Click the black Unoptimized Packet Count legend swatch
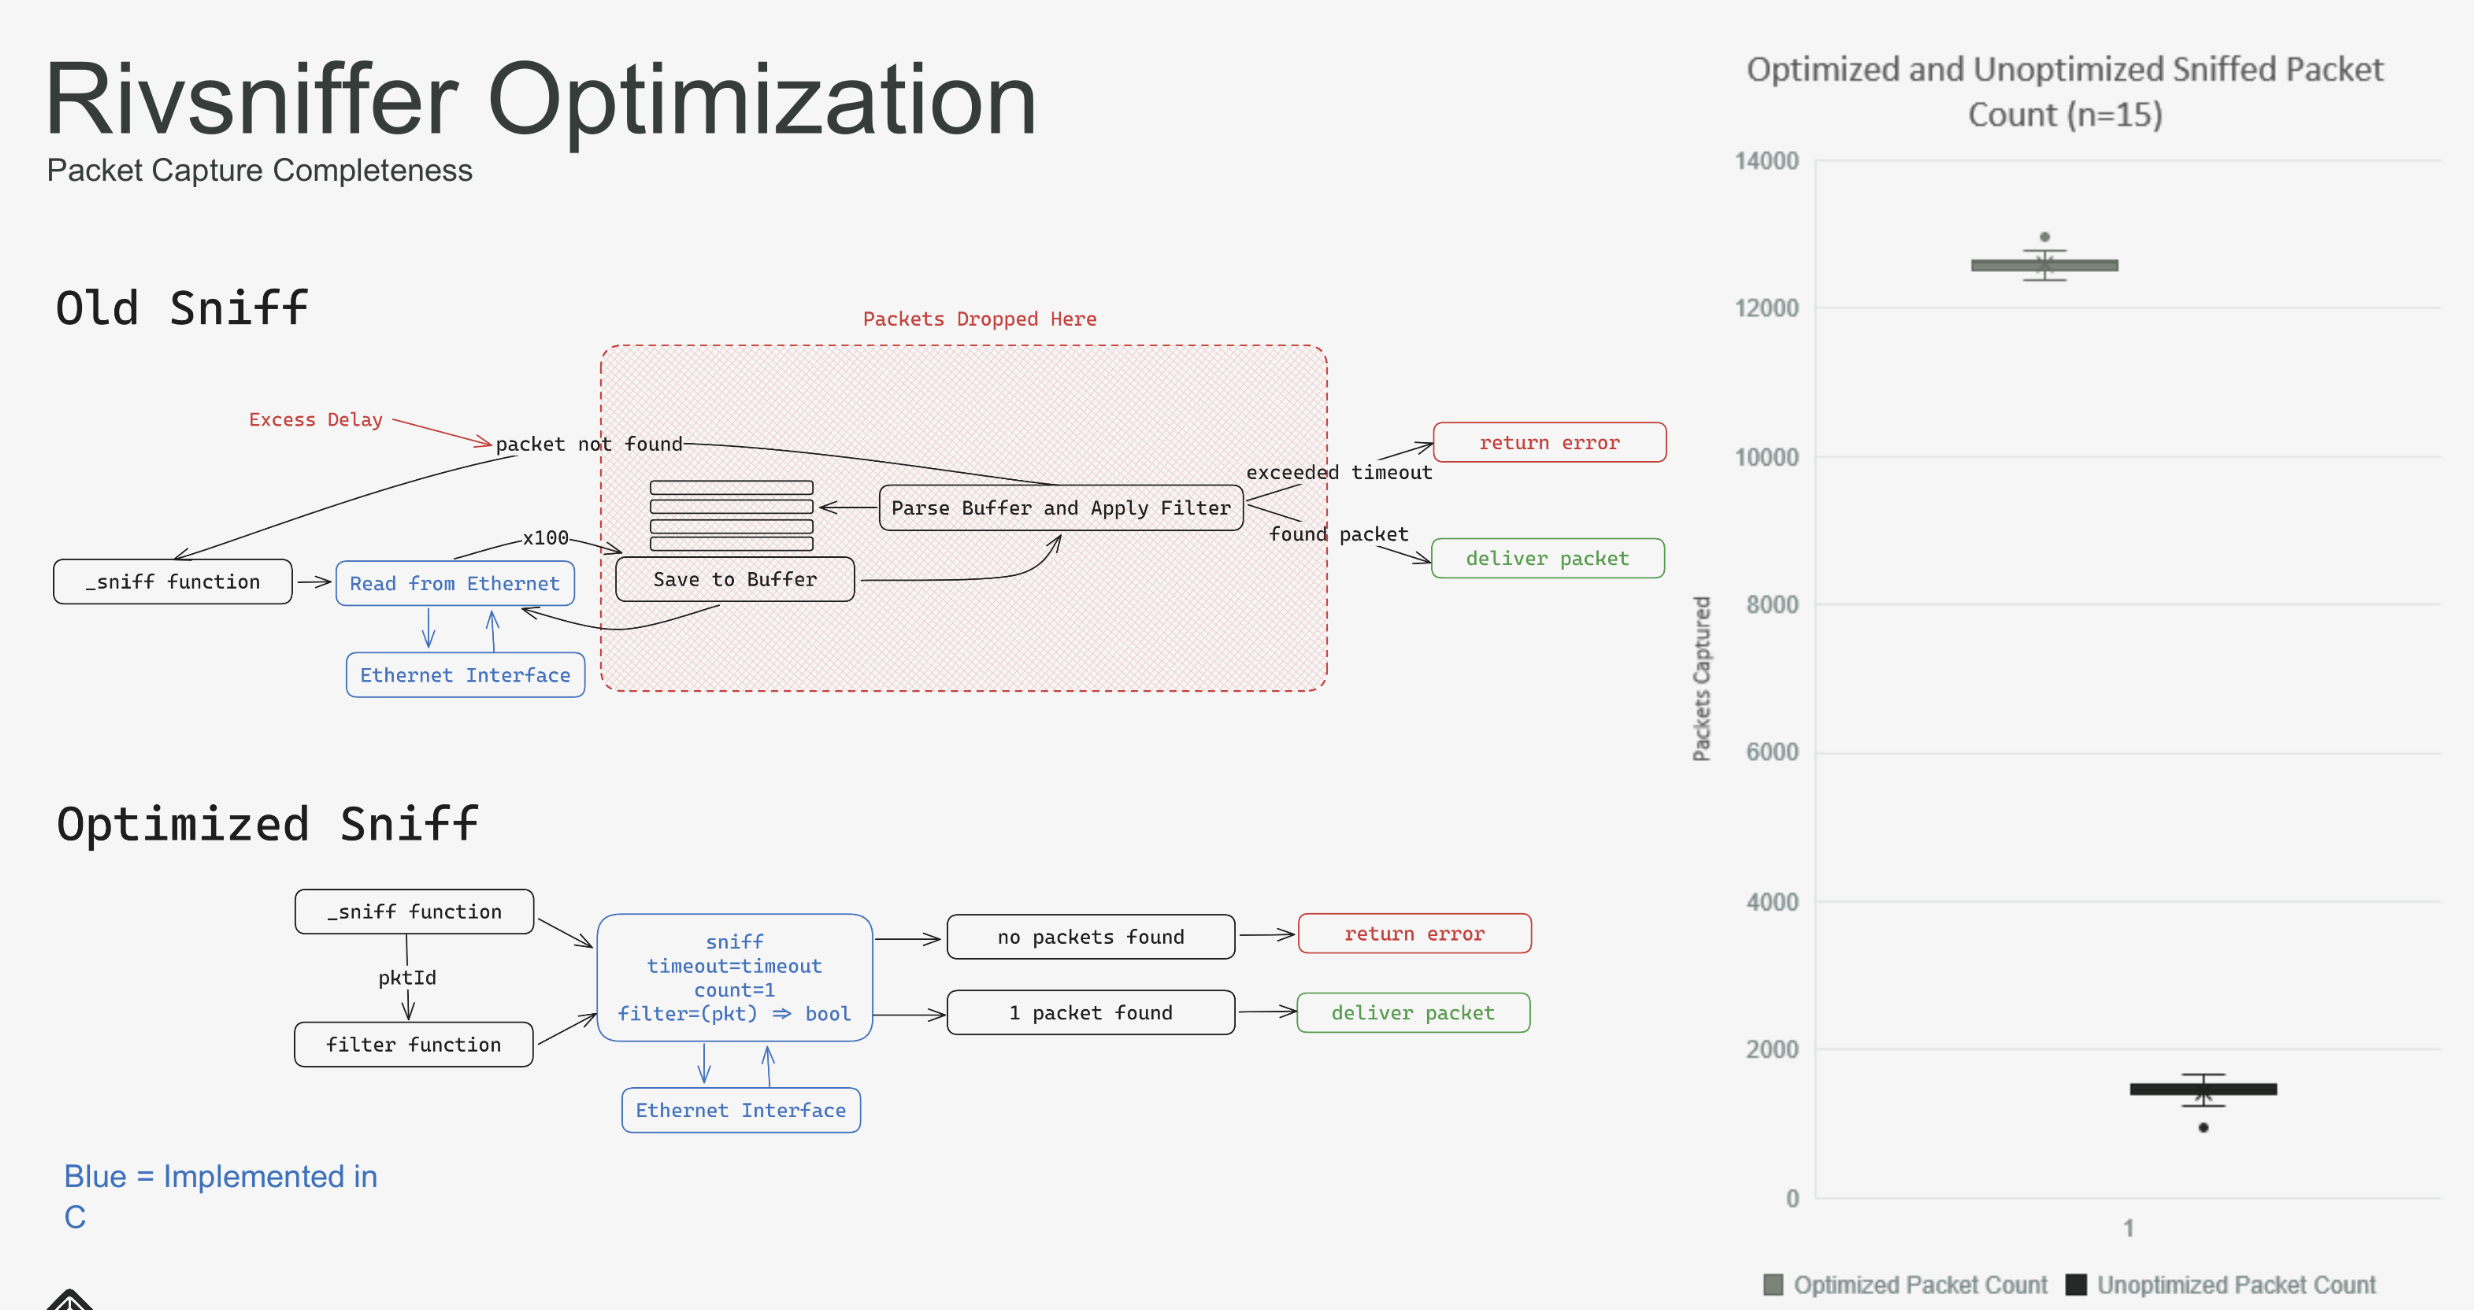 (x=2076, y=1284)
